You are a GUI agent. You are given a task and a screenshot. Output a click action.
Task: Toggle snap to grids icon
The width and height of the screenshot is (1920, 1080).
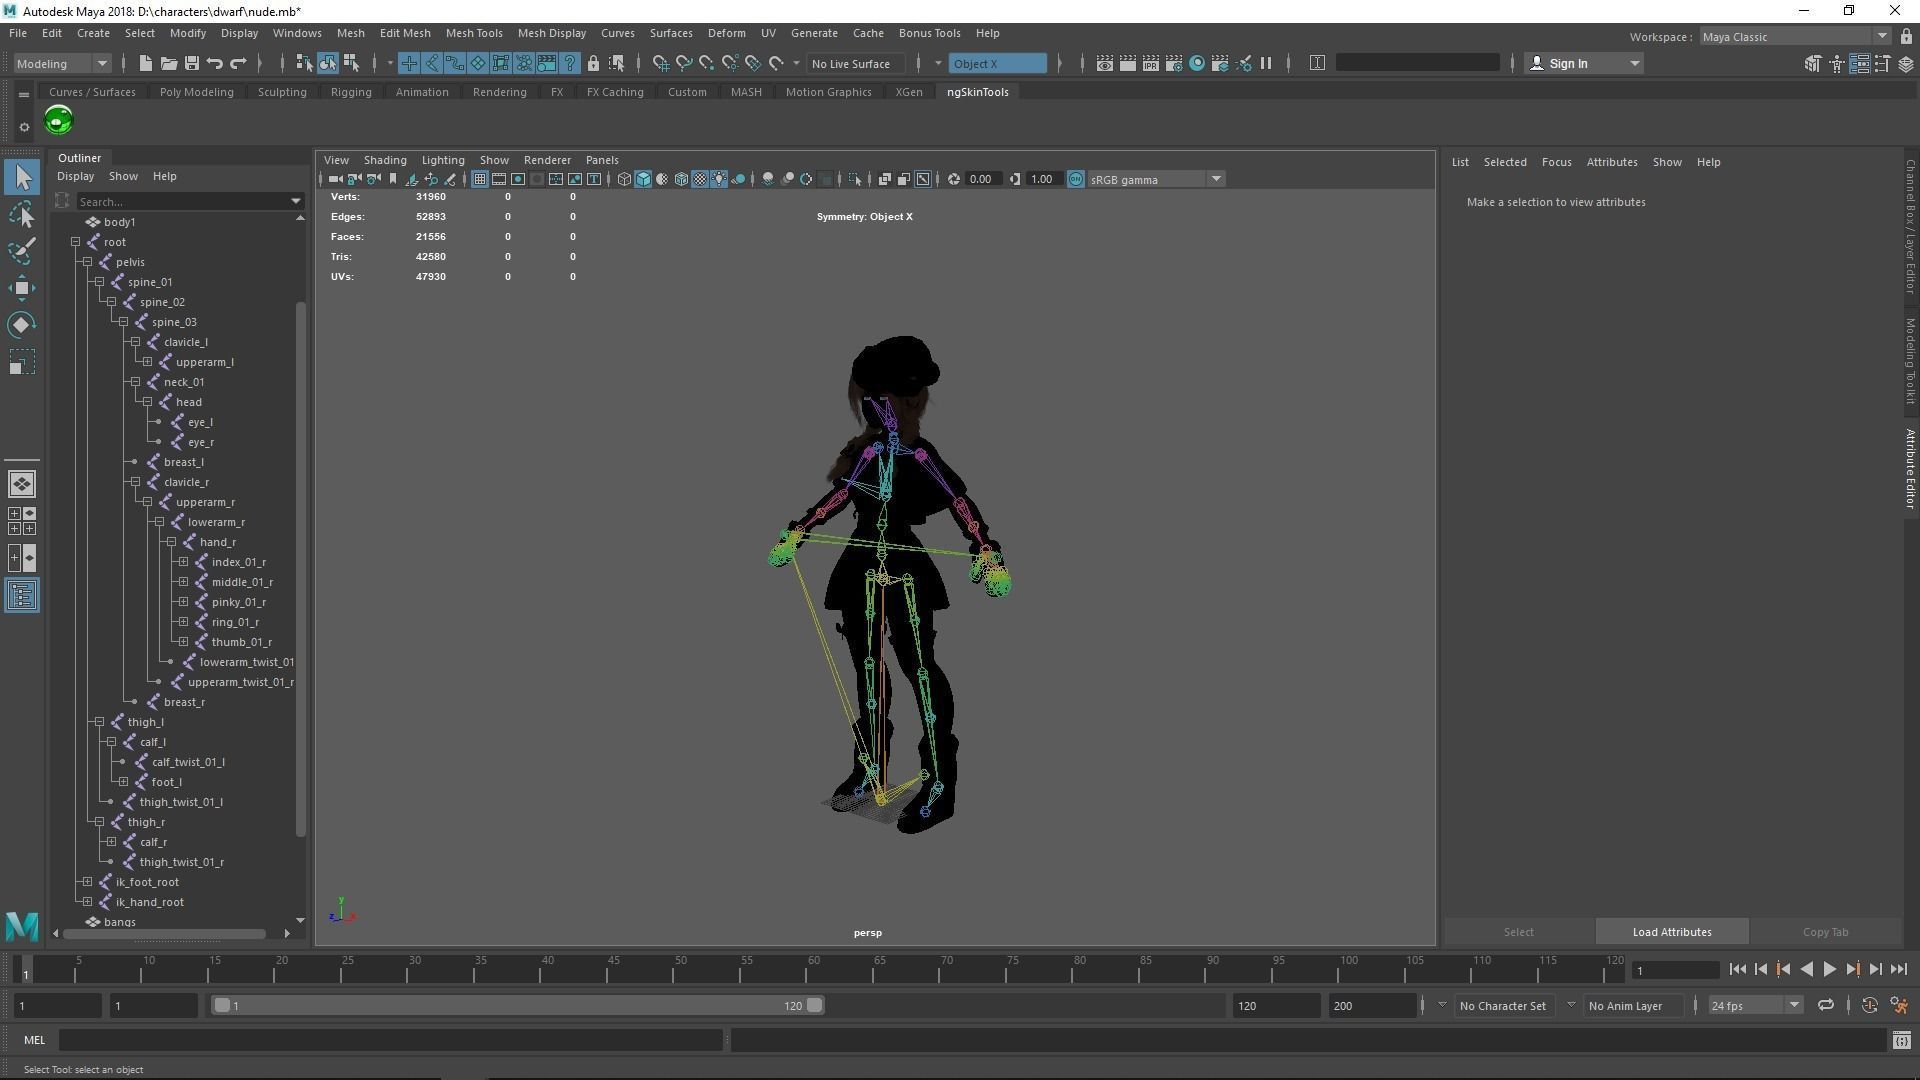coord(660,63)
